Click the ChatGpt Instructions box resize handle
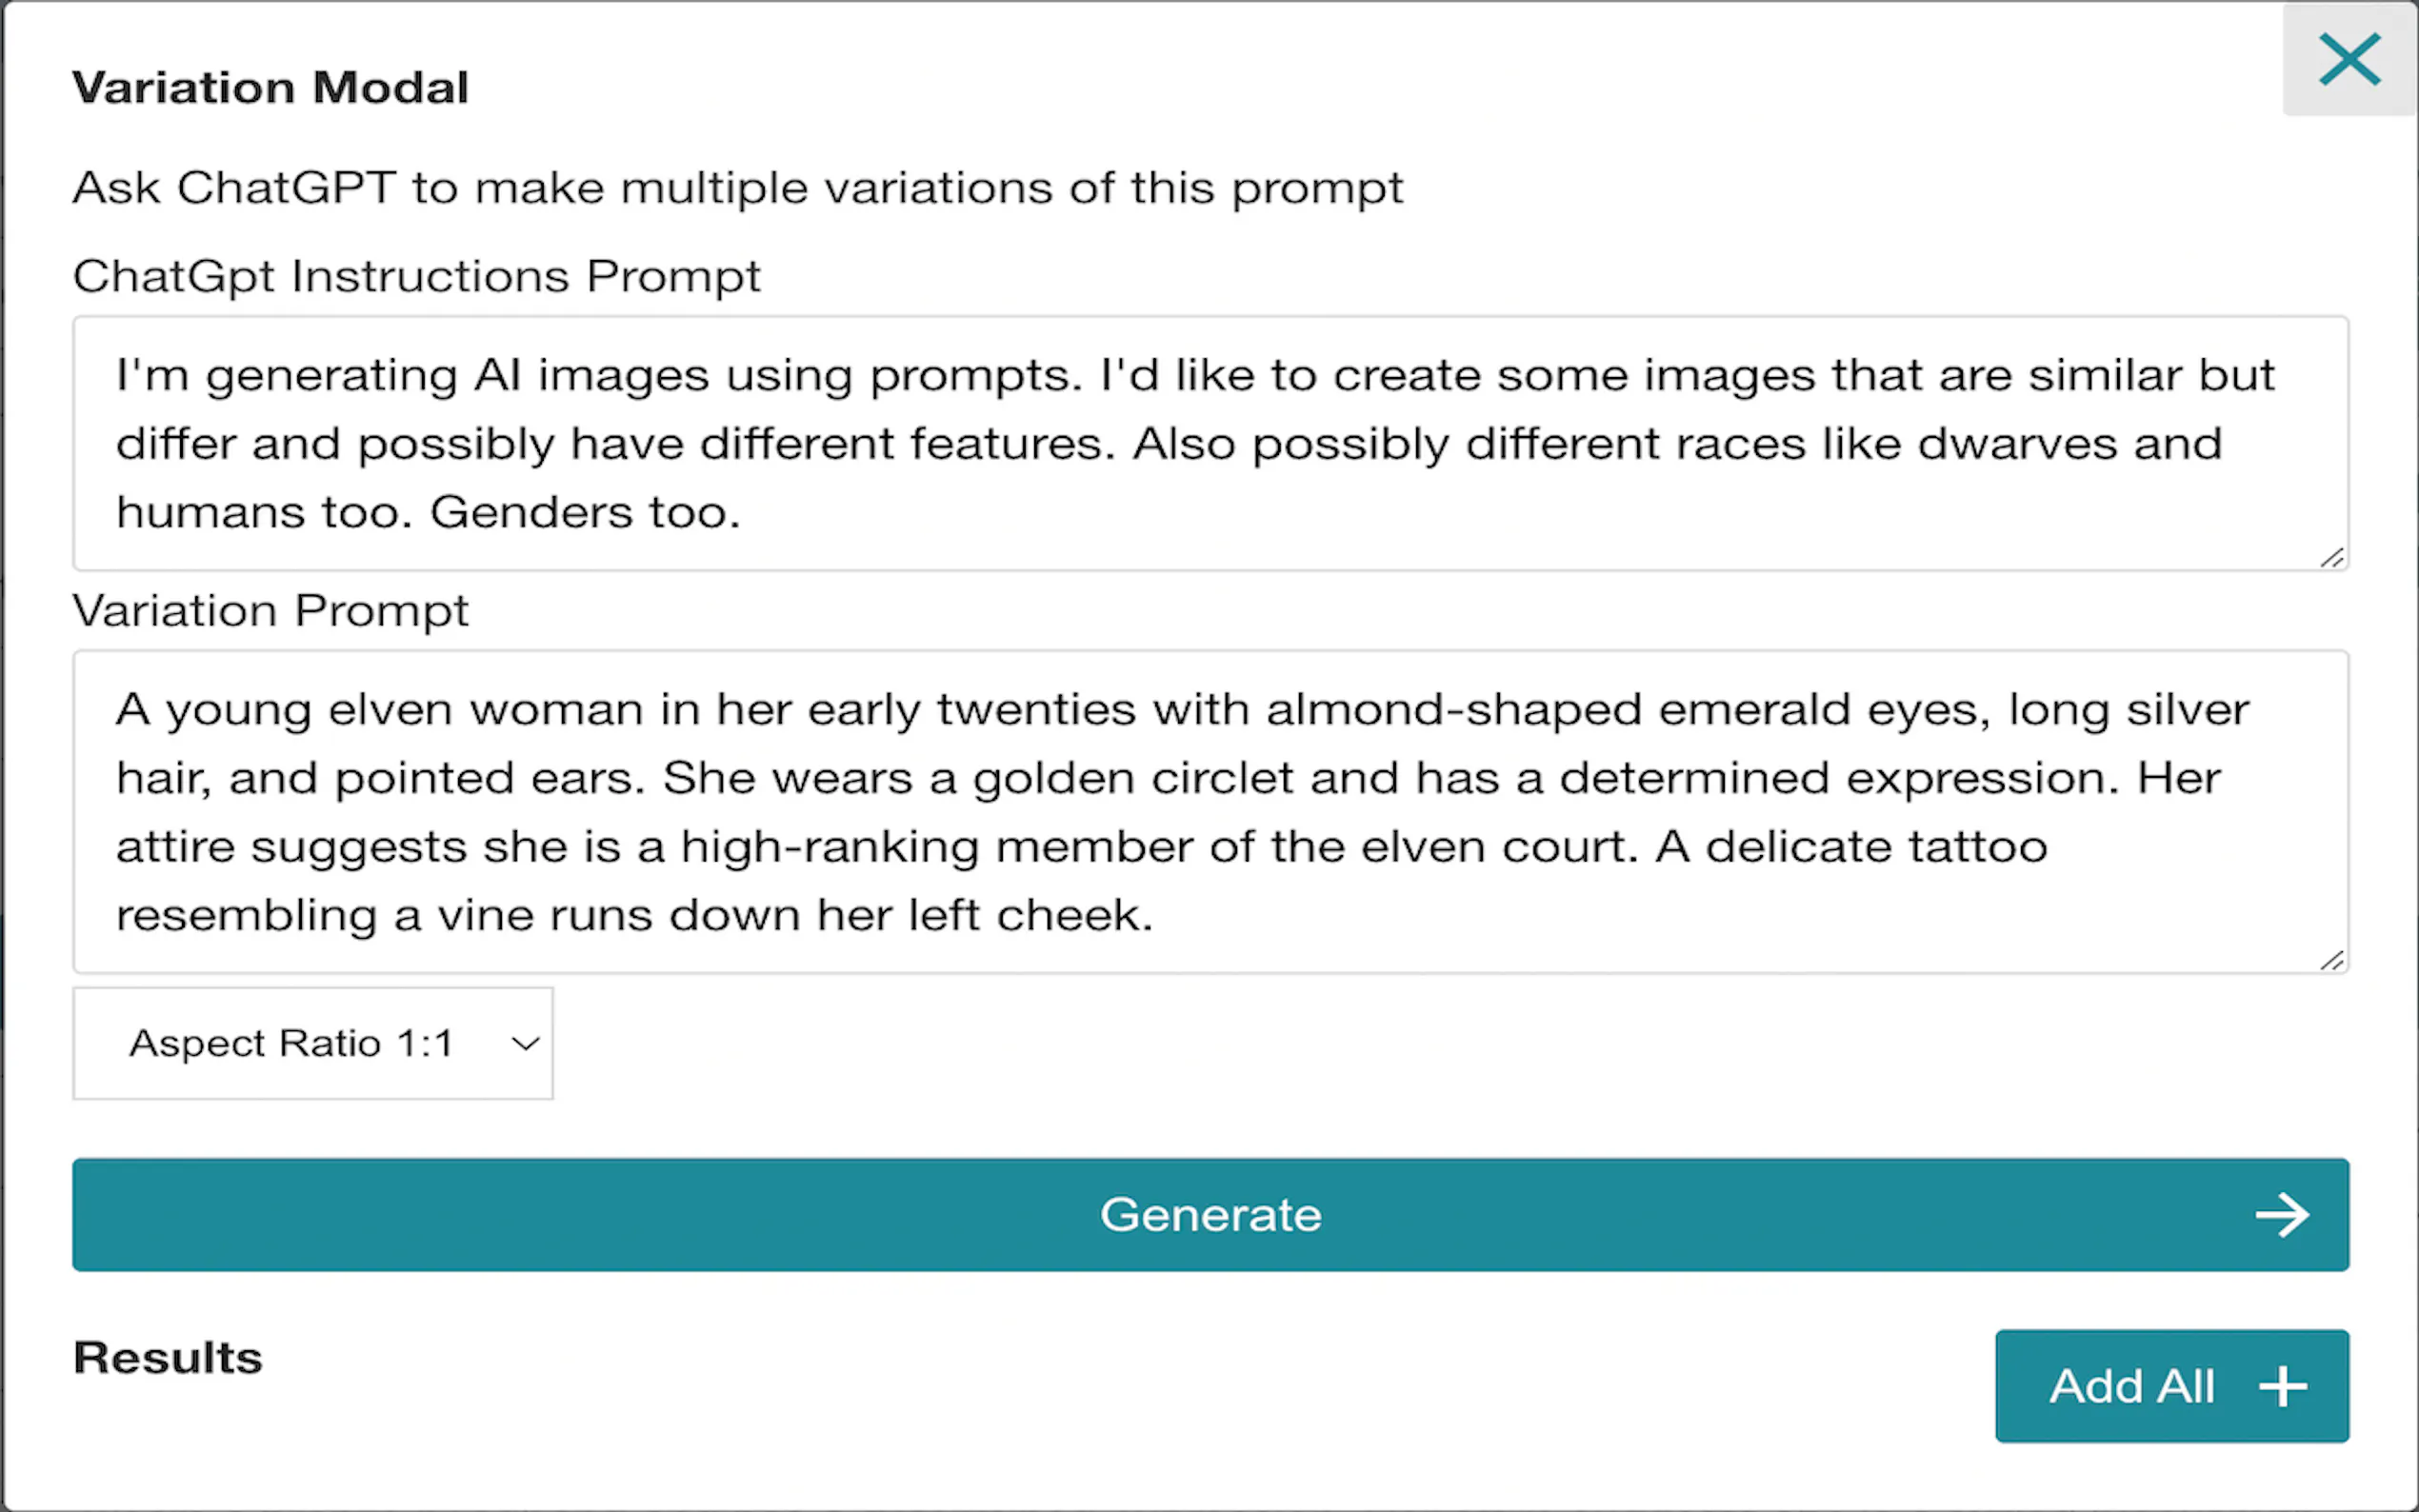2419x1512 pixels. point(2332,557)
